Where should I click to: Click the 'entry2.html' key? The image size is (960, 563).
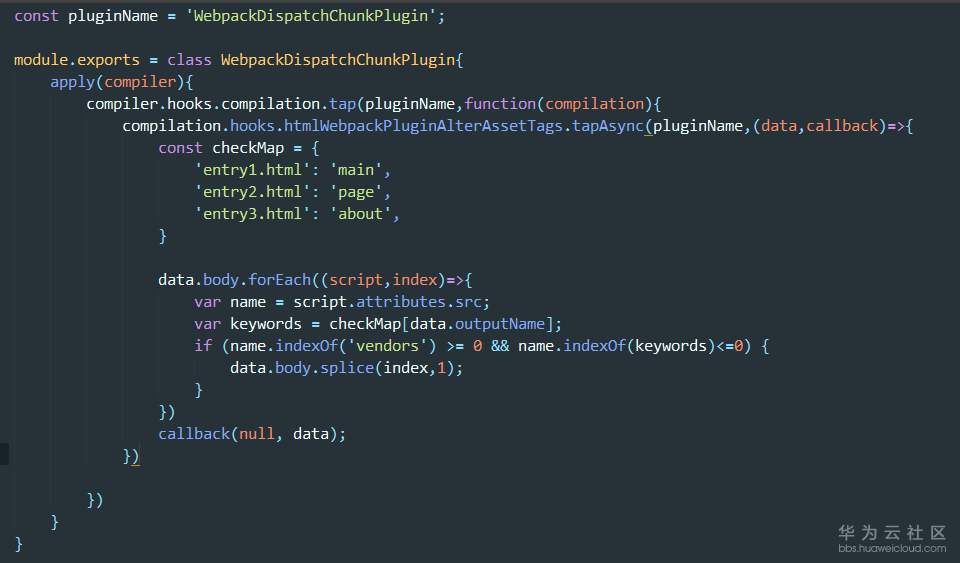252,192
